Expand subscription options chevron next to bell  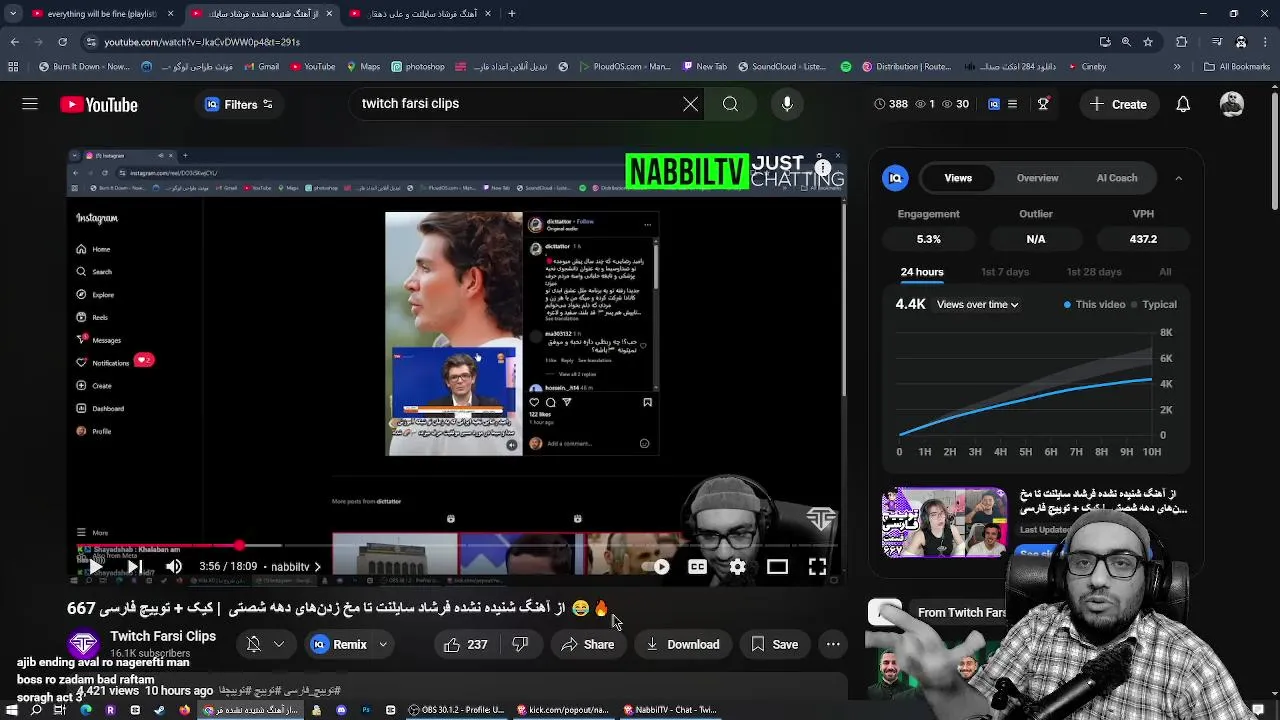pyautogui.click(x=279, y=645)
